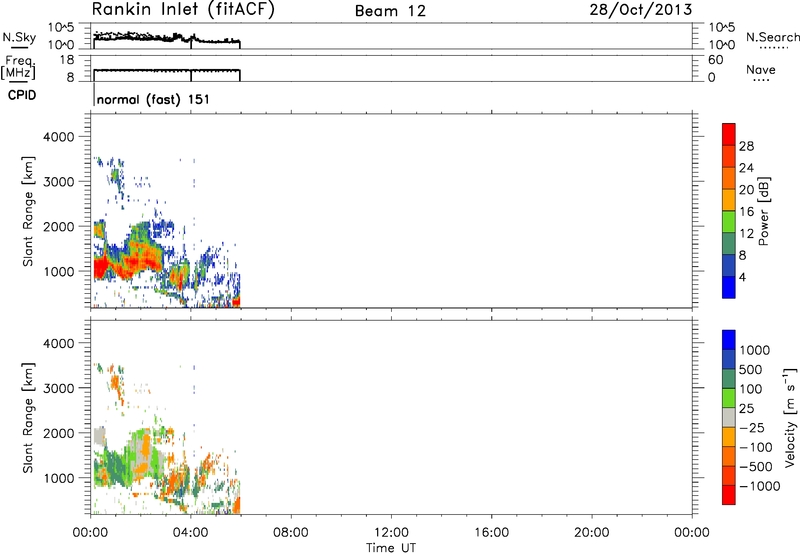Click the 28/Oct/2013 date text

click(x=641, y=9)
